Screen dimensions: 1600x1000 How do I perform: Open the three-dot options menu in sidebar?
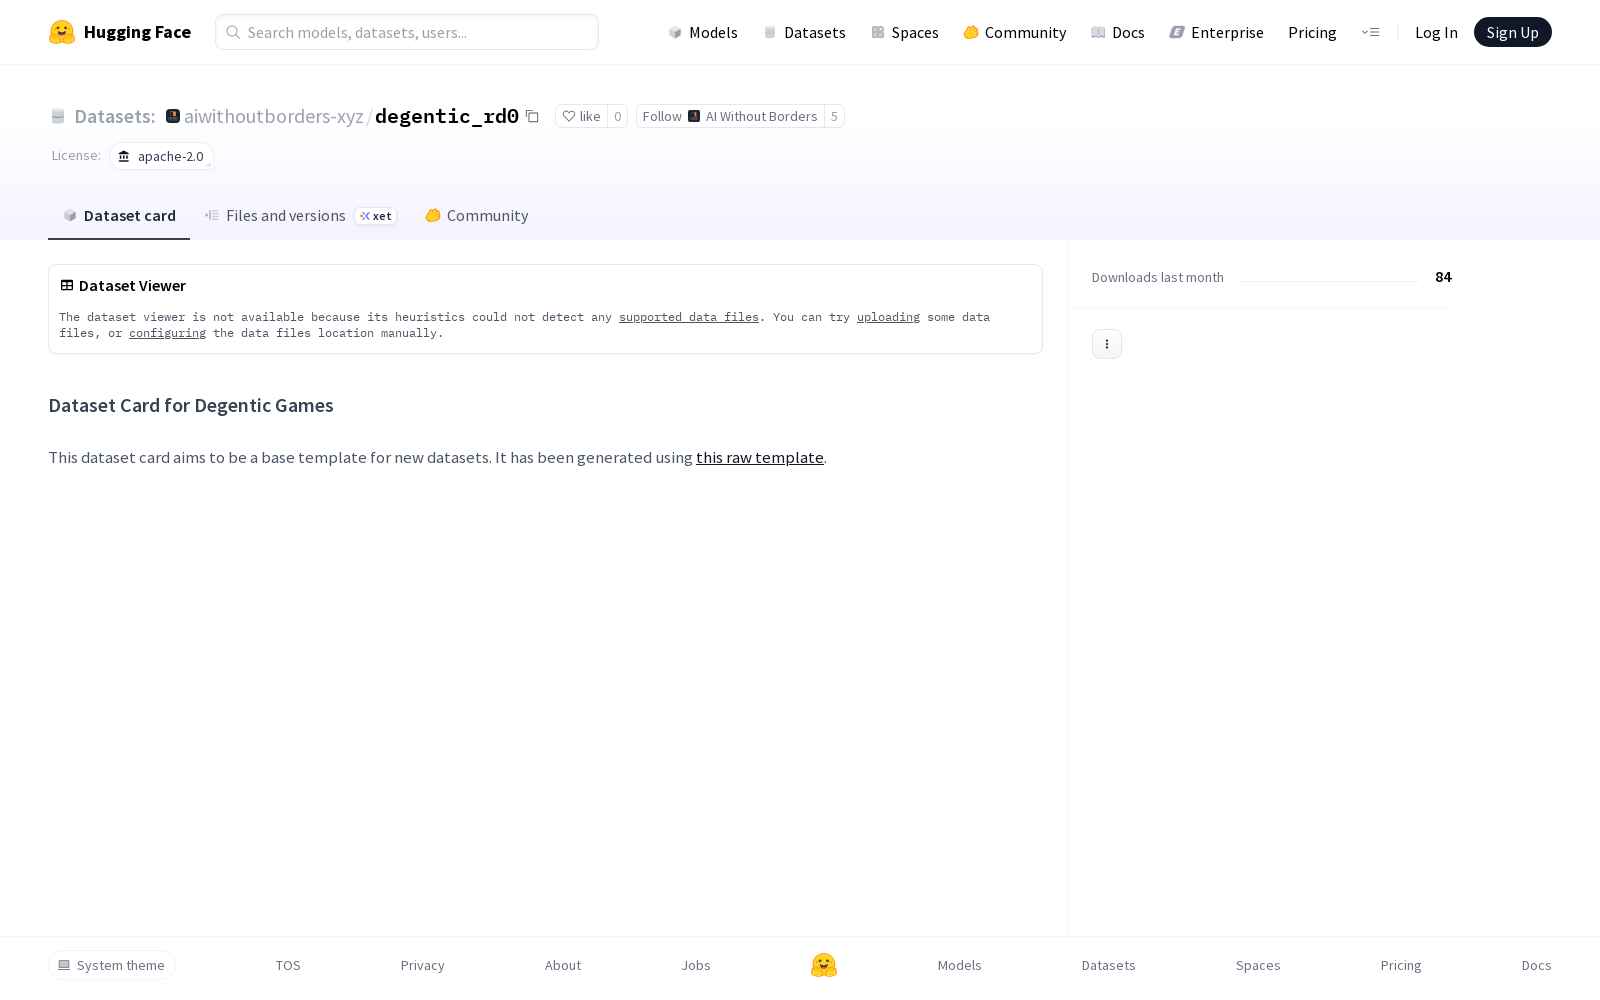(x=1107, y=344)
